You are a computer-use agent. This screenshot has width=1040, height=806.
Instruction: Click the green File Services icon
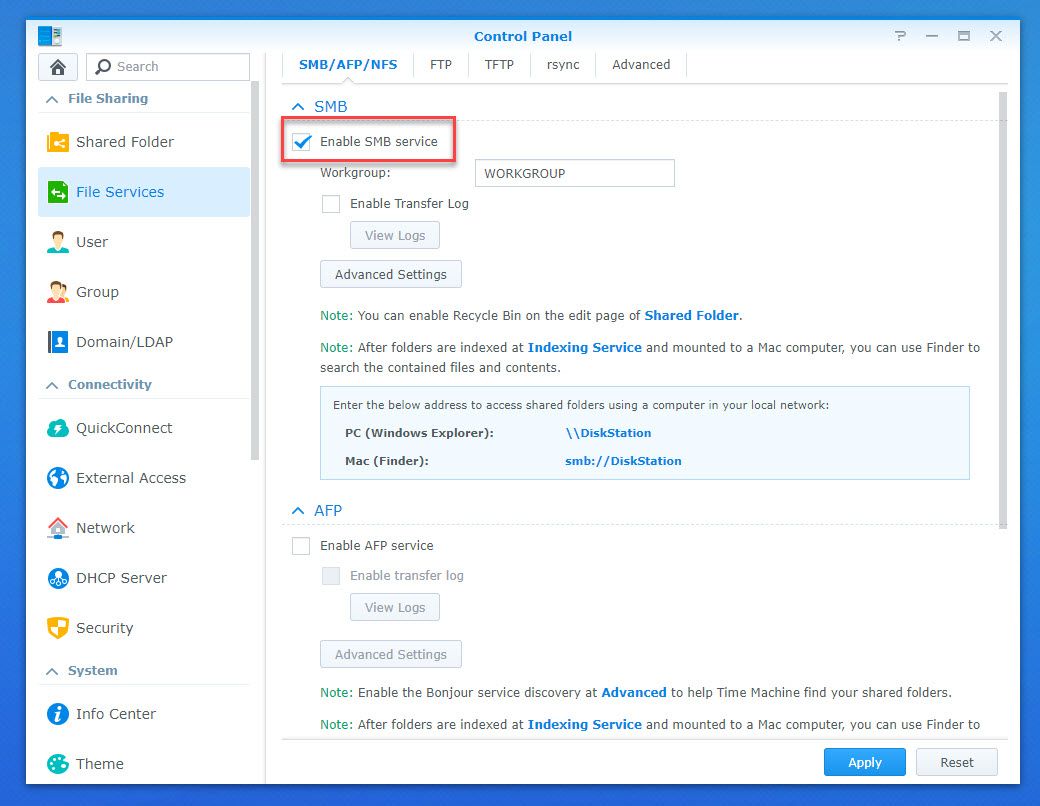click(58, 192)
